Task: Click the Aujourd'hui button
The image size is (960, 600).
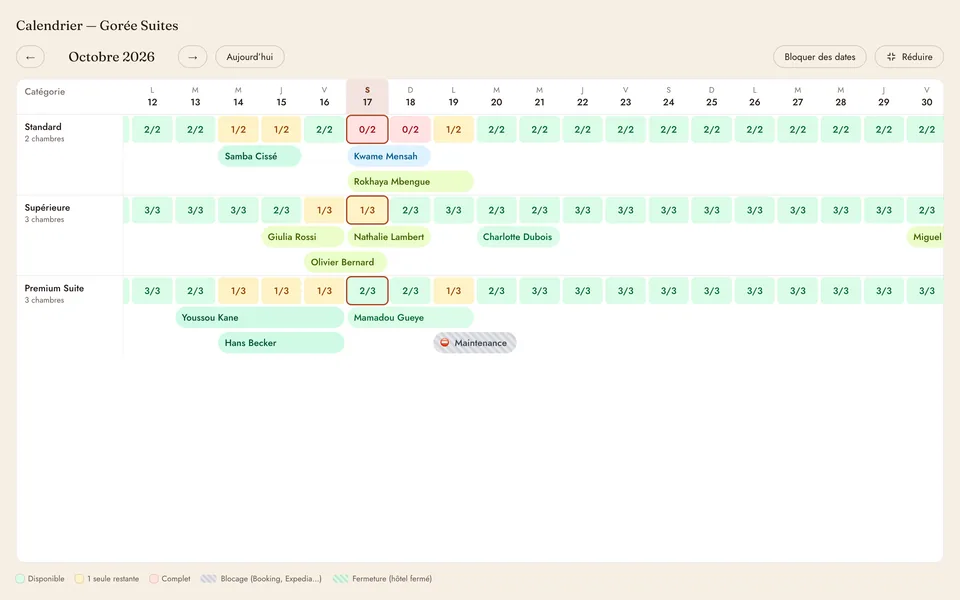Action: [250, 57]
